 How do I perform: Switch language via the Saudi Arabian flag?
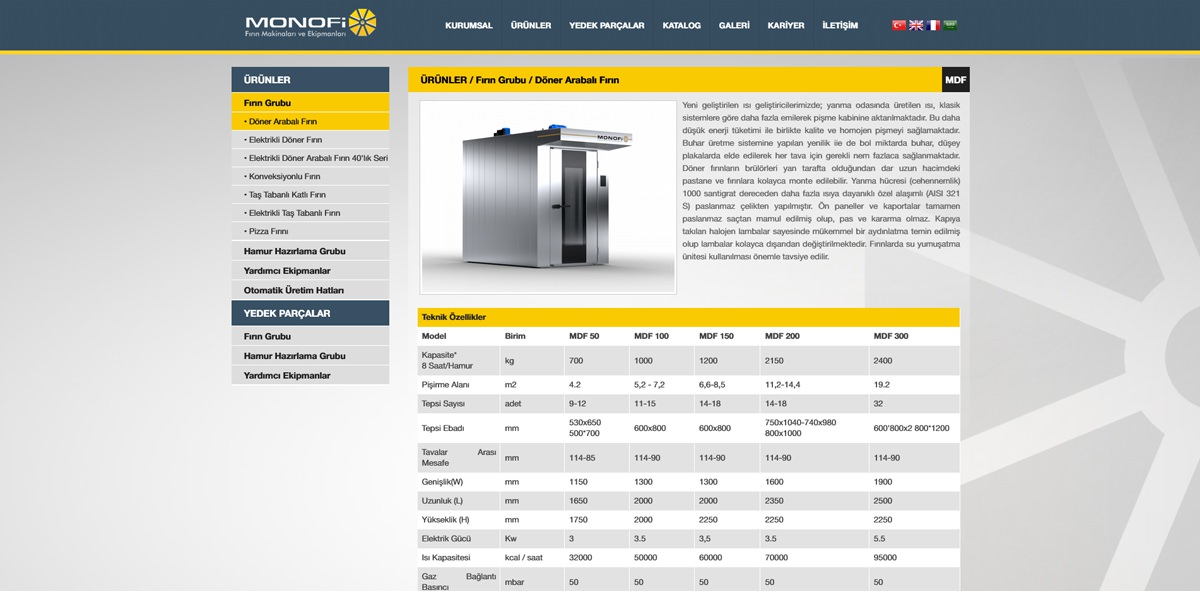click(950, 25)
